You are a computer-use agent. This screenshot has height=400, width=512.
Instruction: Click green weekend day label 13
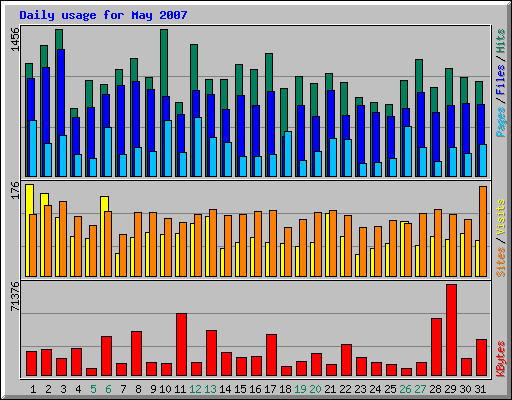coord(210,389)
